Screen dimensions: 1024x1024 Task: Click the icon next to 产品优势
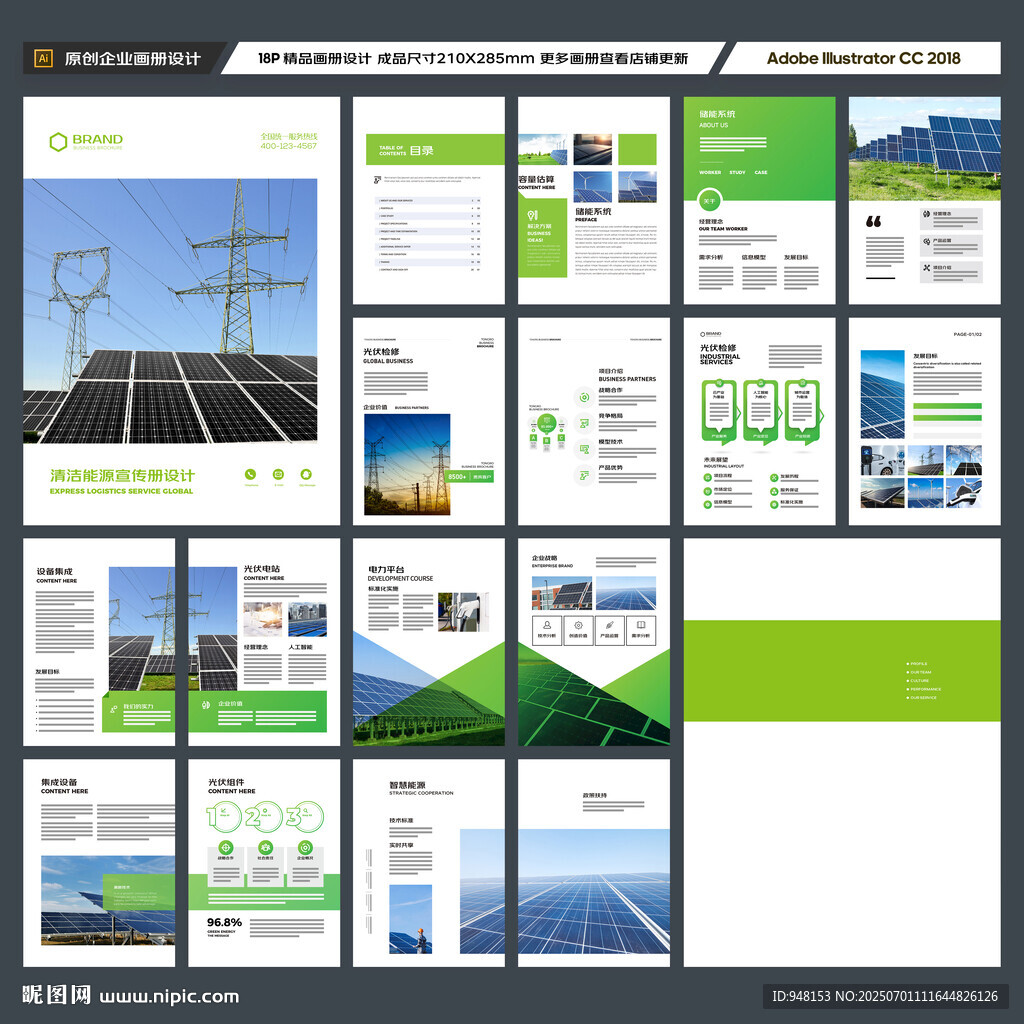(x=584, y=475)
